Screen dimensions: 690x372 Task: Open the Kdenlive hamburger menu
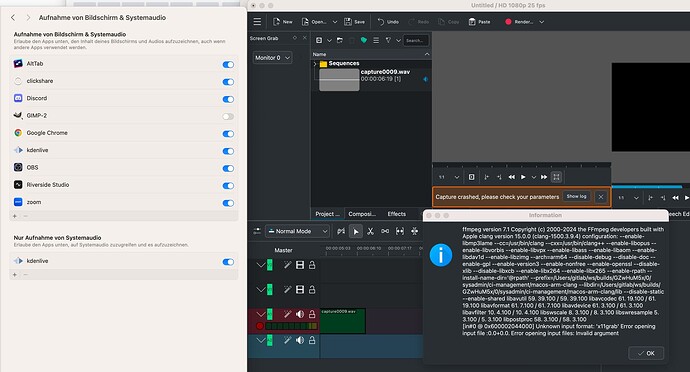257,22
